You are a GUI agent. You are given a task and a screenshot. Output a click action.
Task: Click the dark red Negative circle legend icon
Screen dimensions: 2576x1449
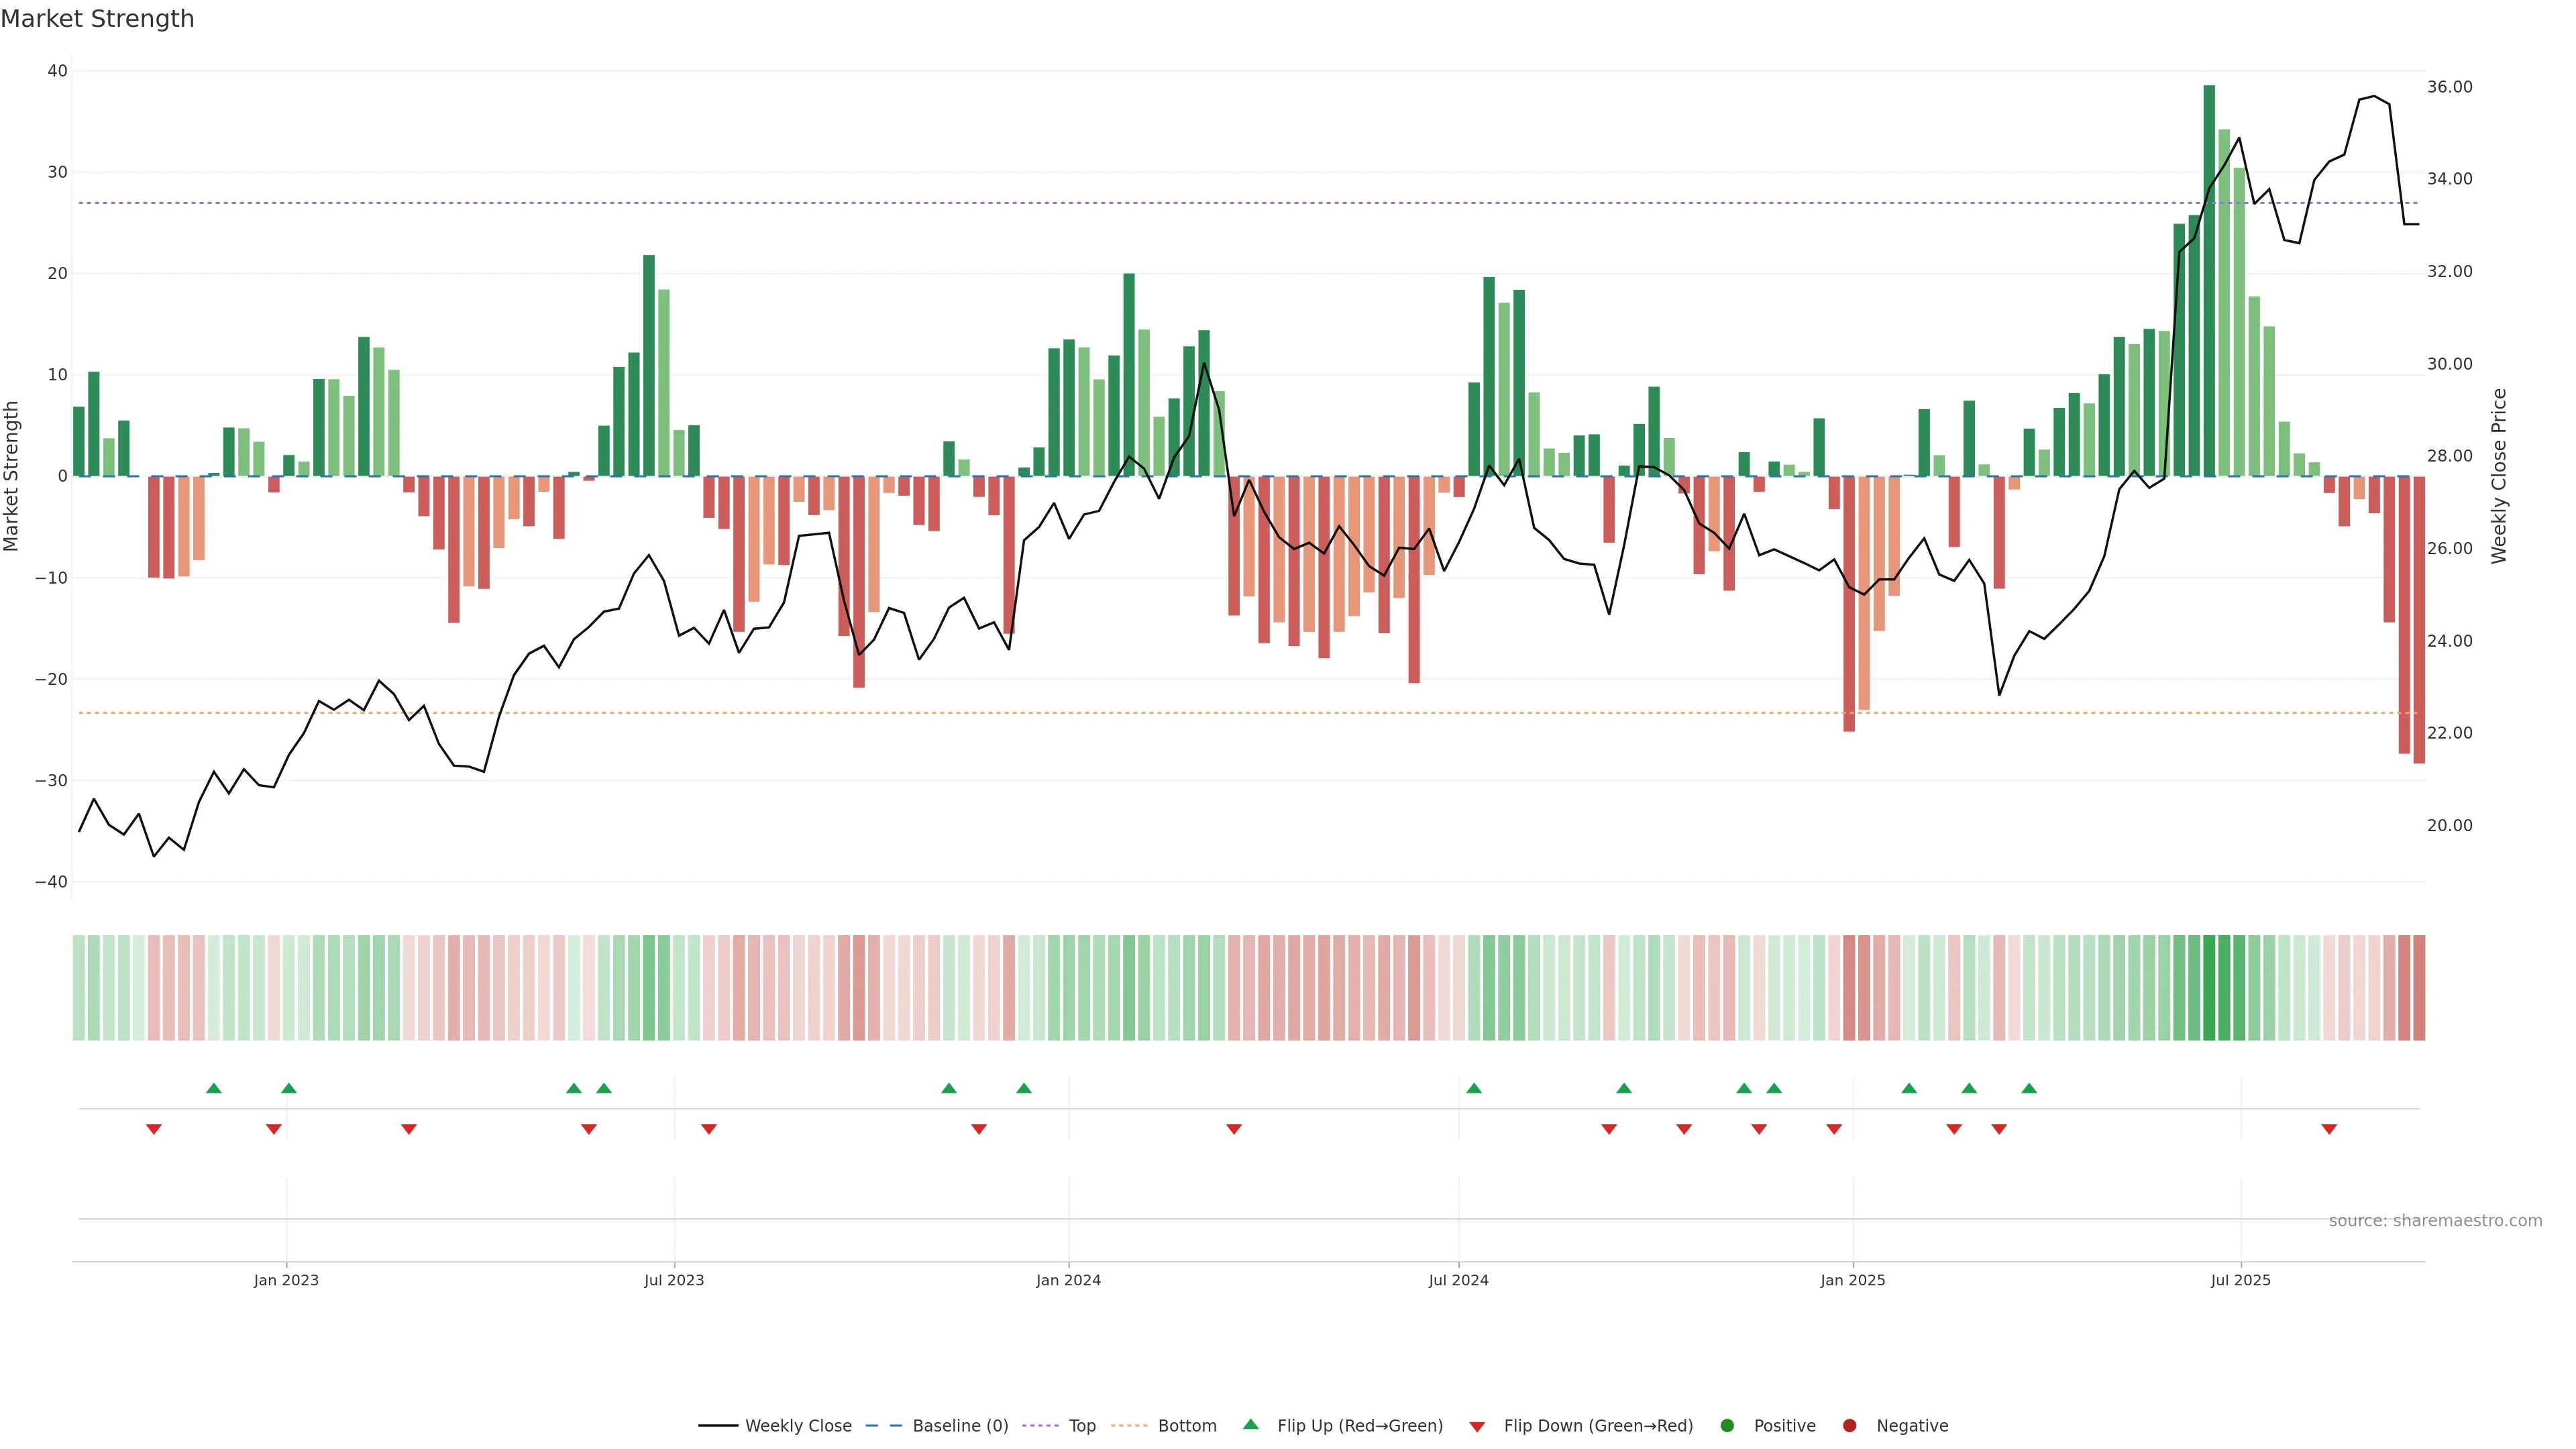coord(1849,1425)
